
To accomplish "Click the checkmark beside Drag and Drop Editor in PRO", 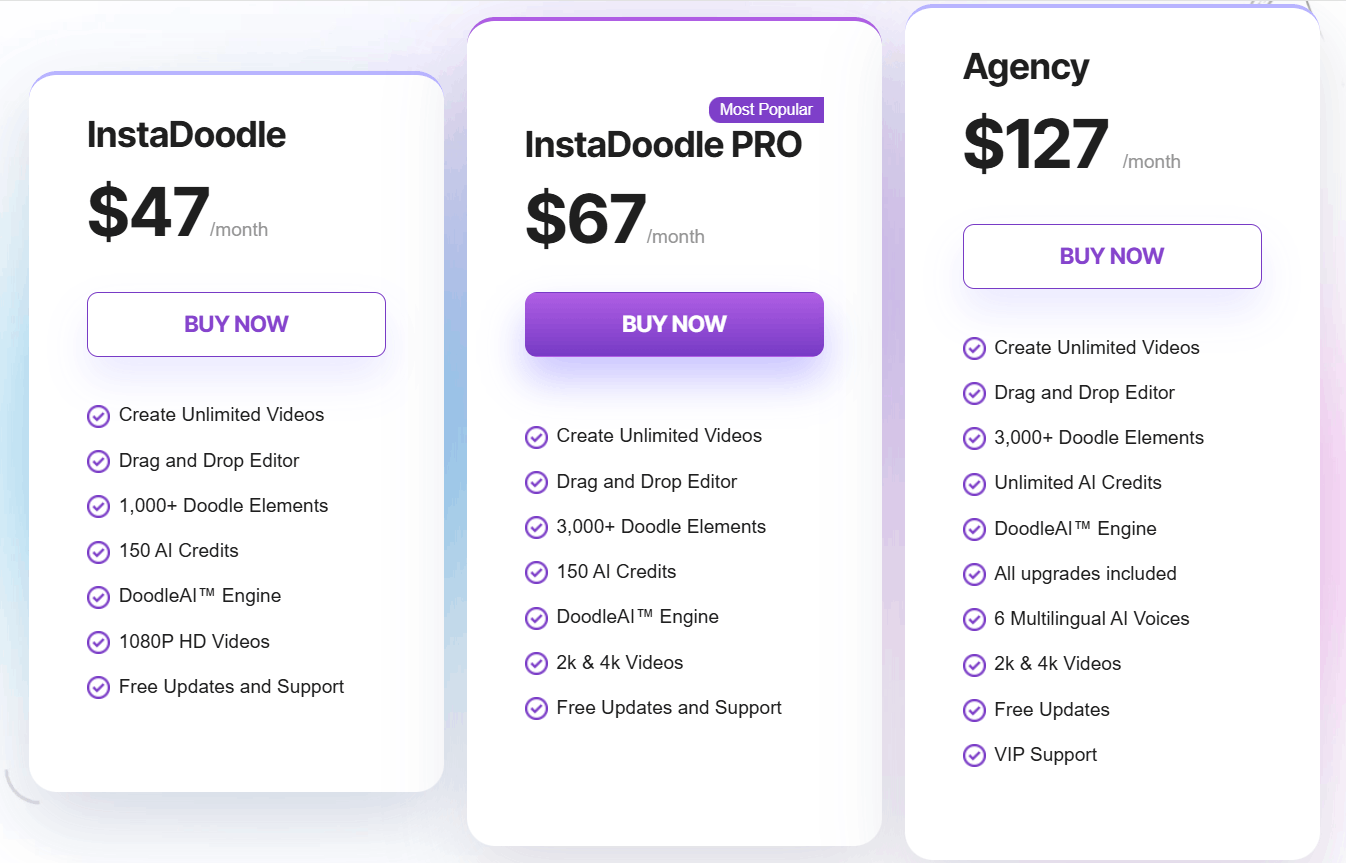I will coord(537,482).
